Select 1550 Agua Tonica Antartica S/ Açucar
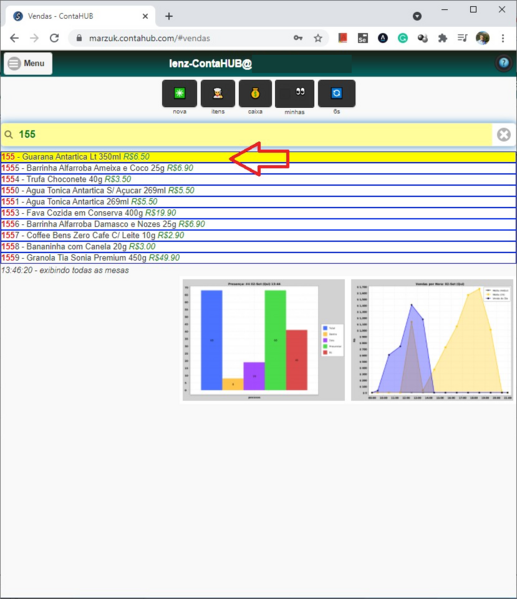This screenshot has width=517, height=599. (258, 191)
